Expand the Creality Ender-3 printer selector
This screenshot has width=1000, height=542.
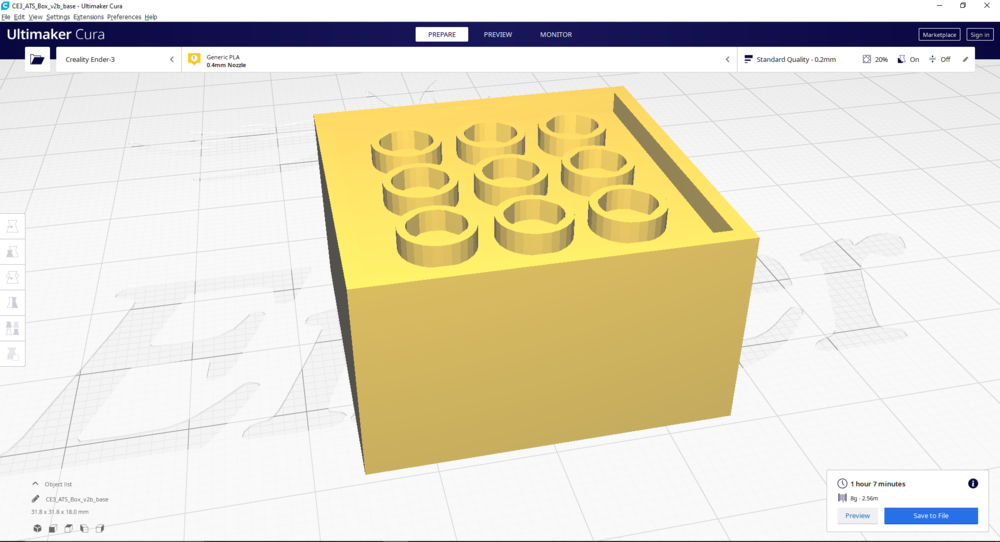[x=119, y=59]
